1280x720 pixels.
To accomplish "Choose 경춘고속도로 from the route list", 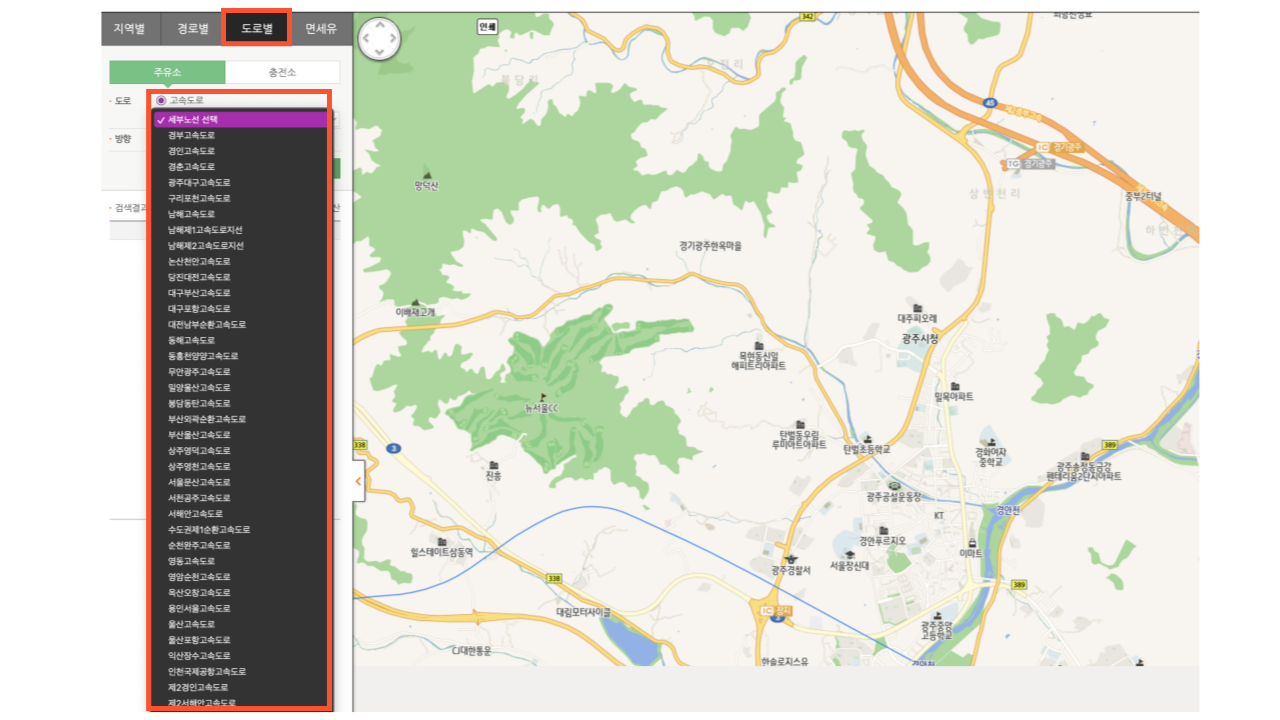I will click(x=240, y=167).
